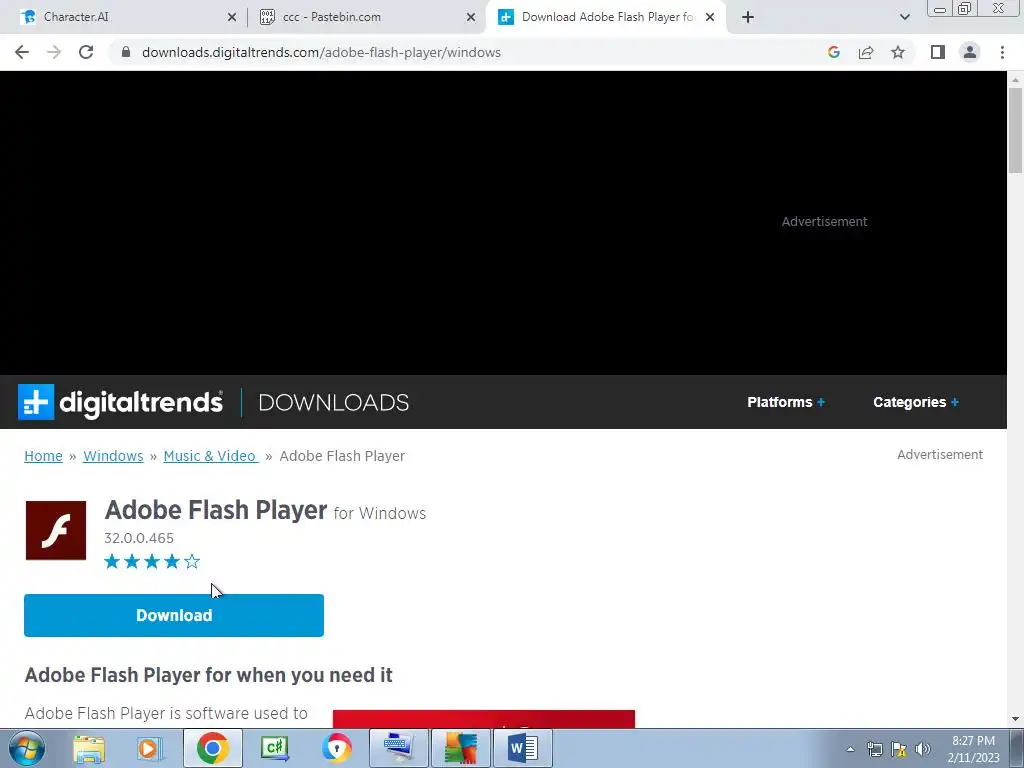The image size is (1024, 768).
Task: Follow the Home breadcrumb link
Action: coord(43,456)
